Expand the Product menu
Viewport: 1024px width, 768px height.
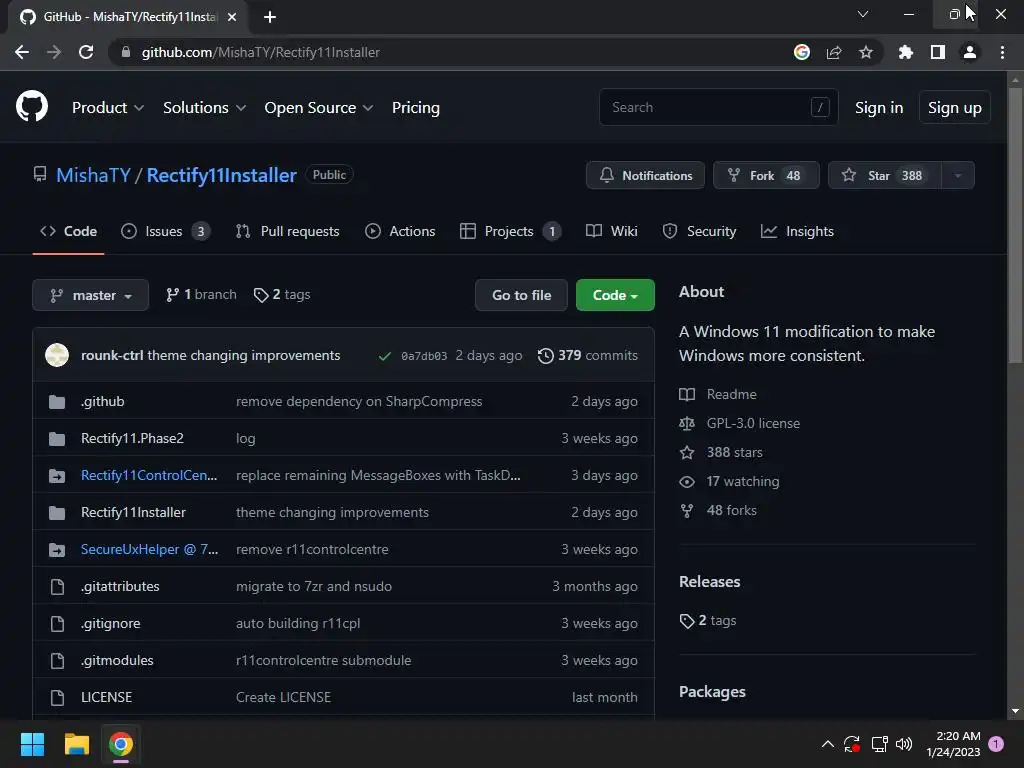click(x=108, y=108)
